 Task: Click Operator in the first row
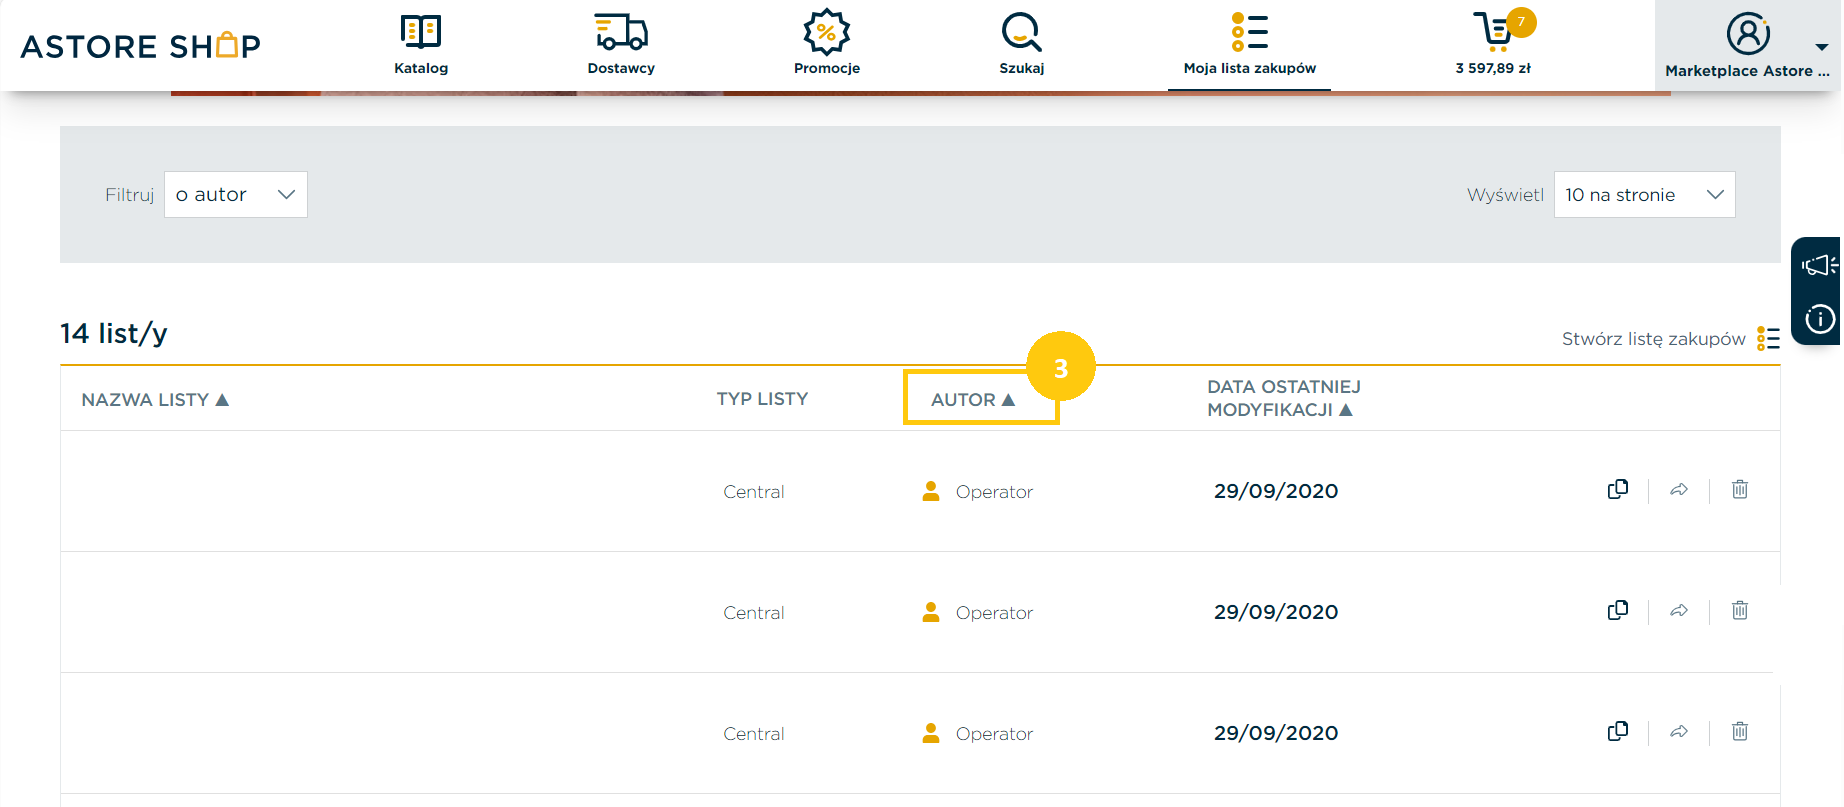[x=994, y=491]
